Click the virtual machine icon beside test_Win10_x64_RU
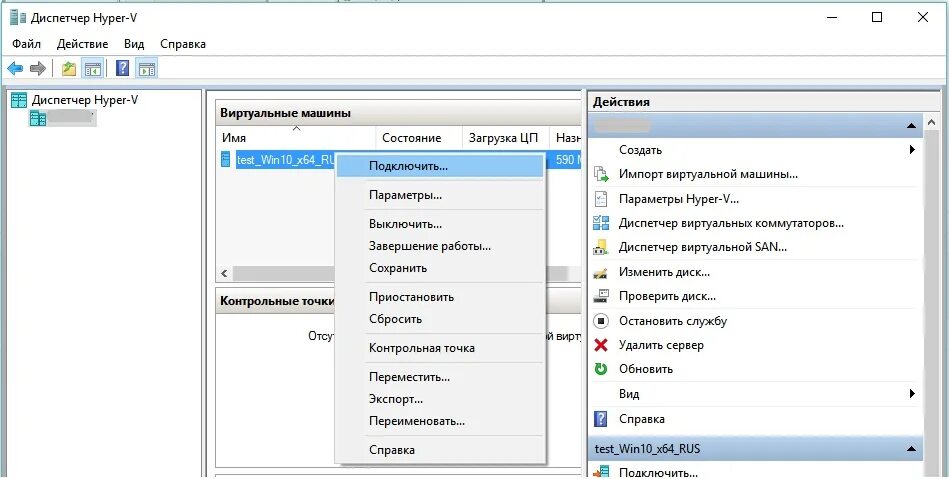The height and width of the screenshot is (479, 949). (x=226, y=160)
